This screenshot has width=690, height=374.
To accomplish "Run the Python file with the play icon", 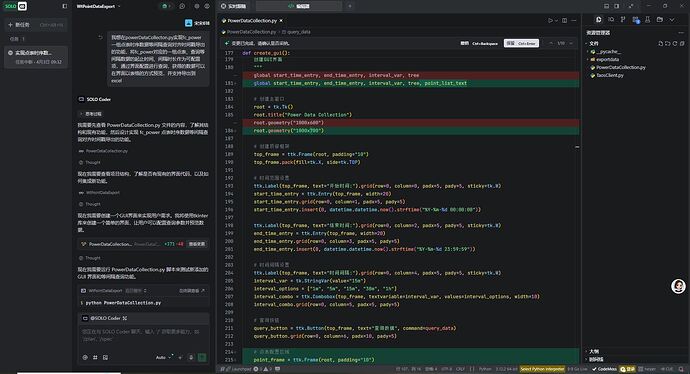I will [550, 21].
